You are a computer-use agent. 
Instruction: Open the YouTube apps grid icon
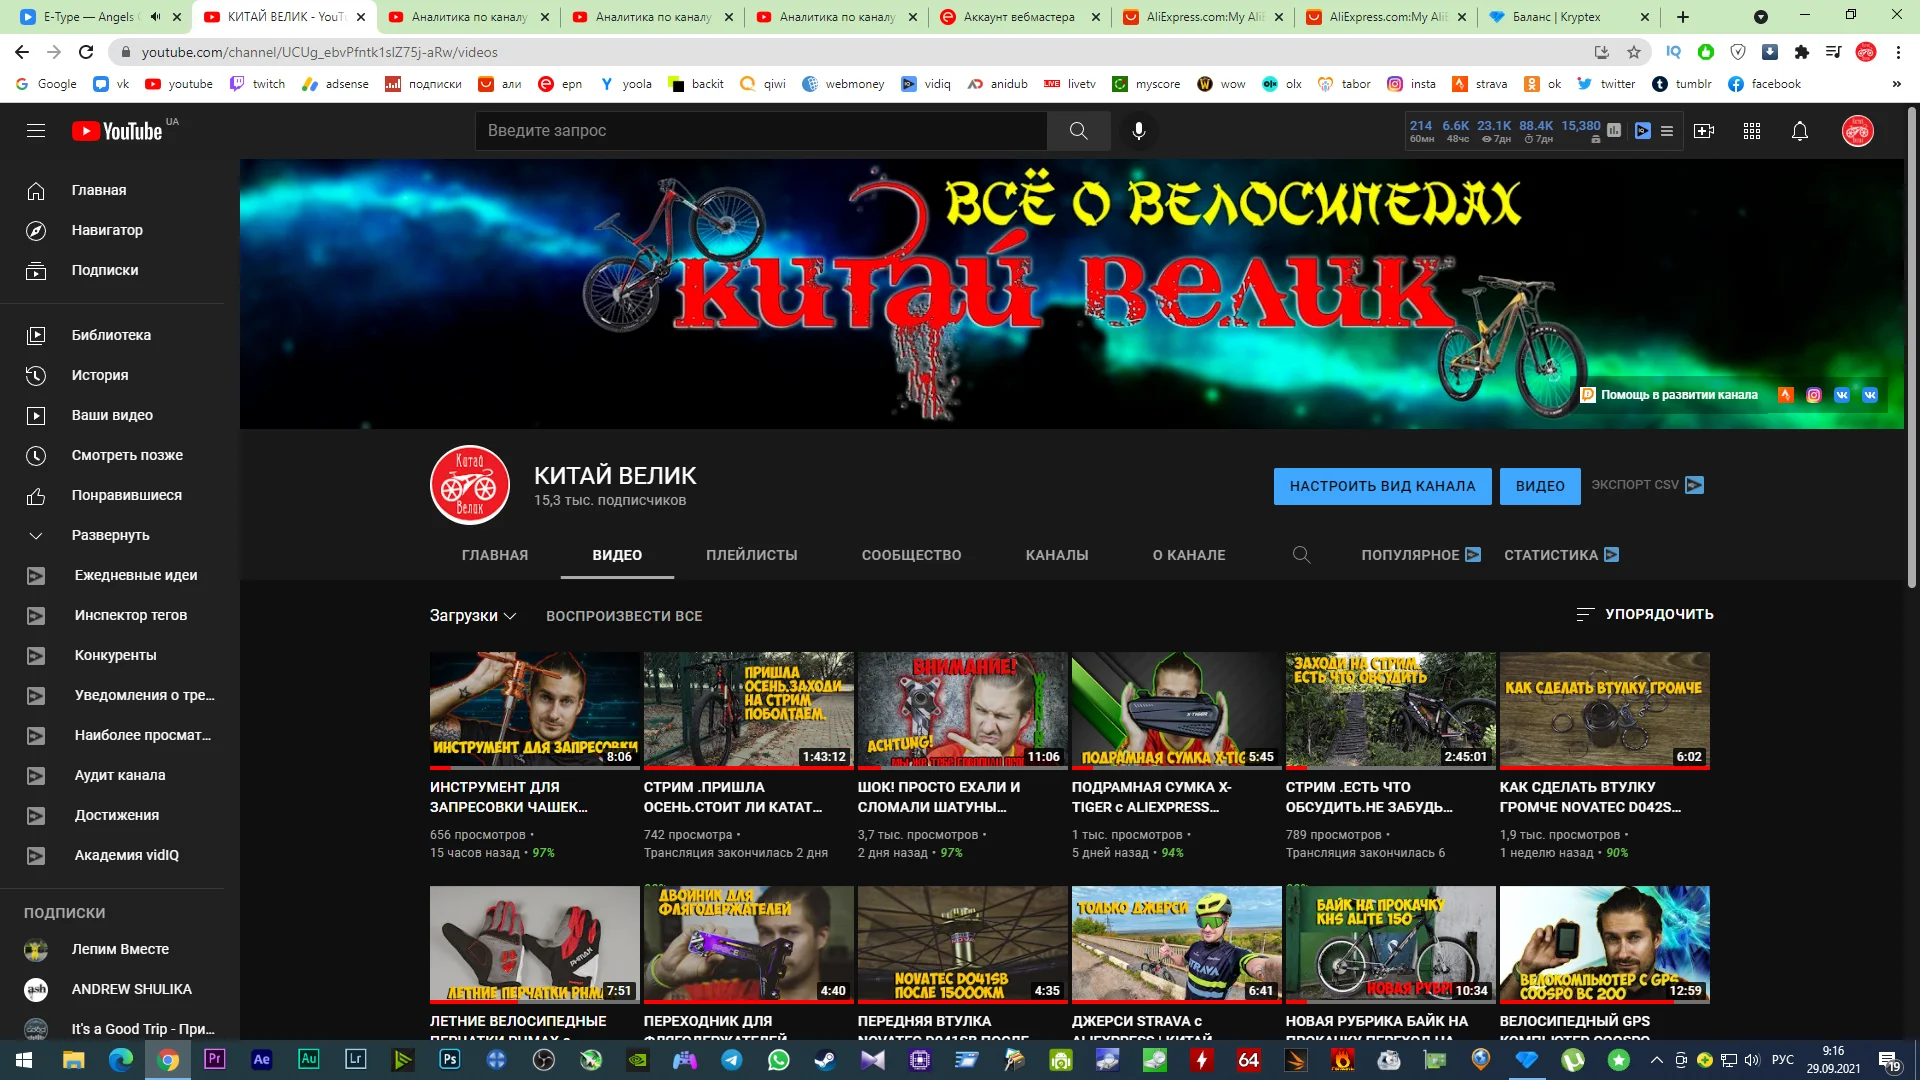tap(1752, 131)
